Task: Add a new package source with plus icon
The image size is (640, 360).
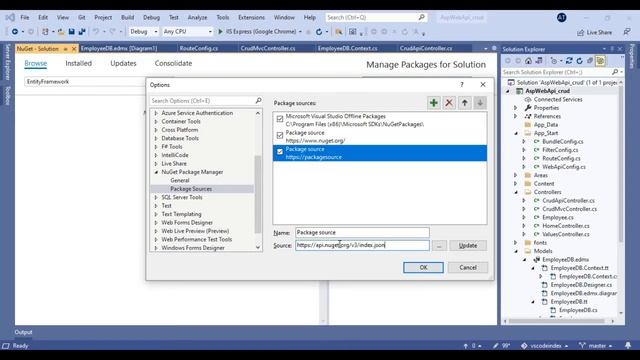Action: click(x=433, y=103)
